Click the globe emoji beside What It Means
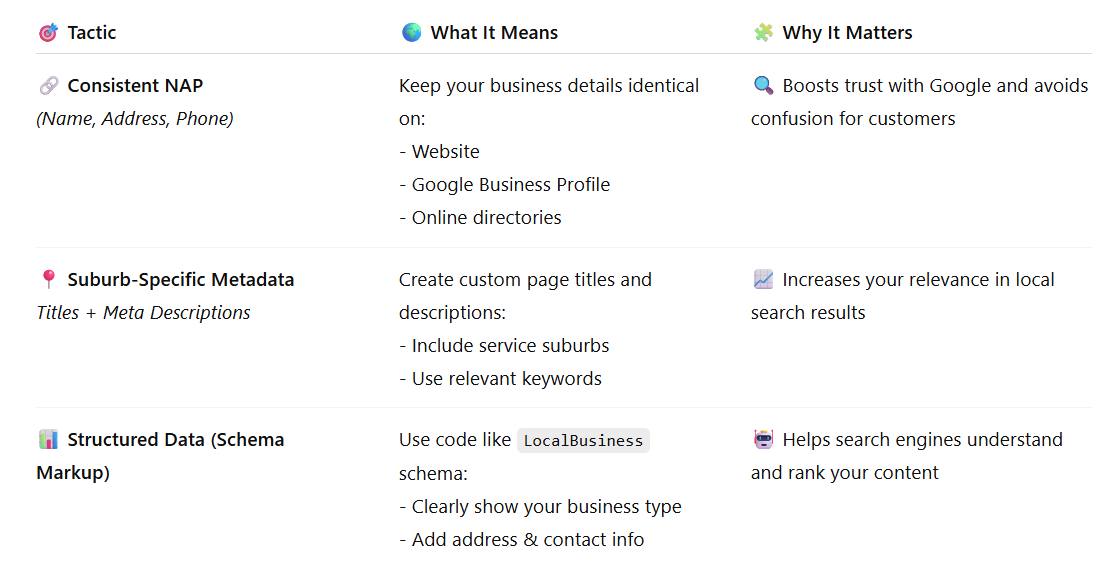This screenshot has width=1117, height=566. [x=412, y=33]
